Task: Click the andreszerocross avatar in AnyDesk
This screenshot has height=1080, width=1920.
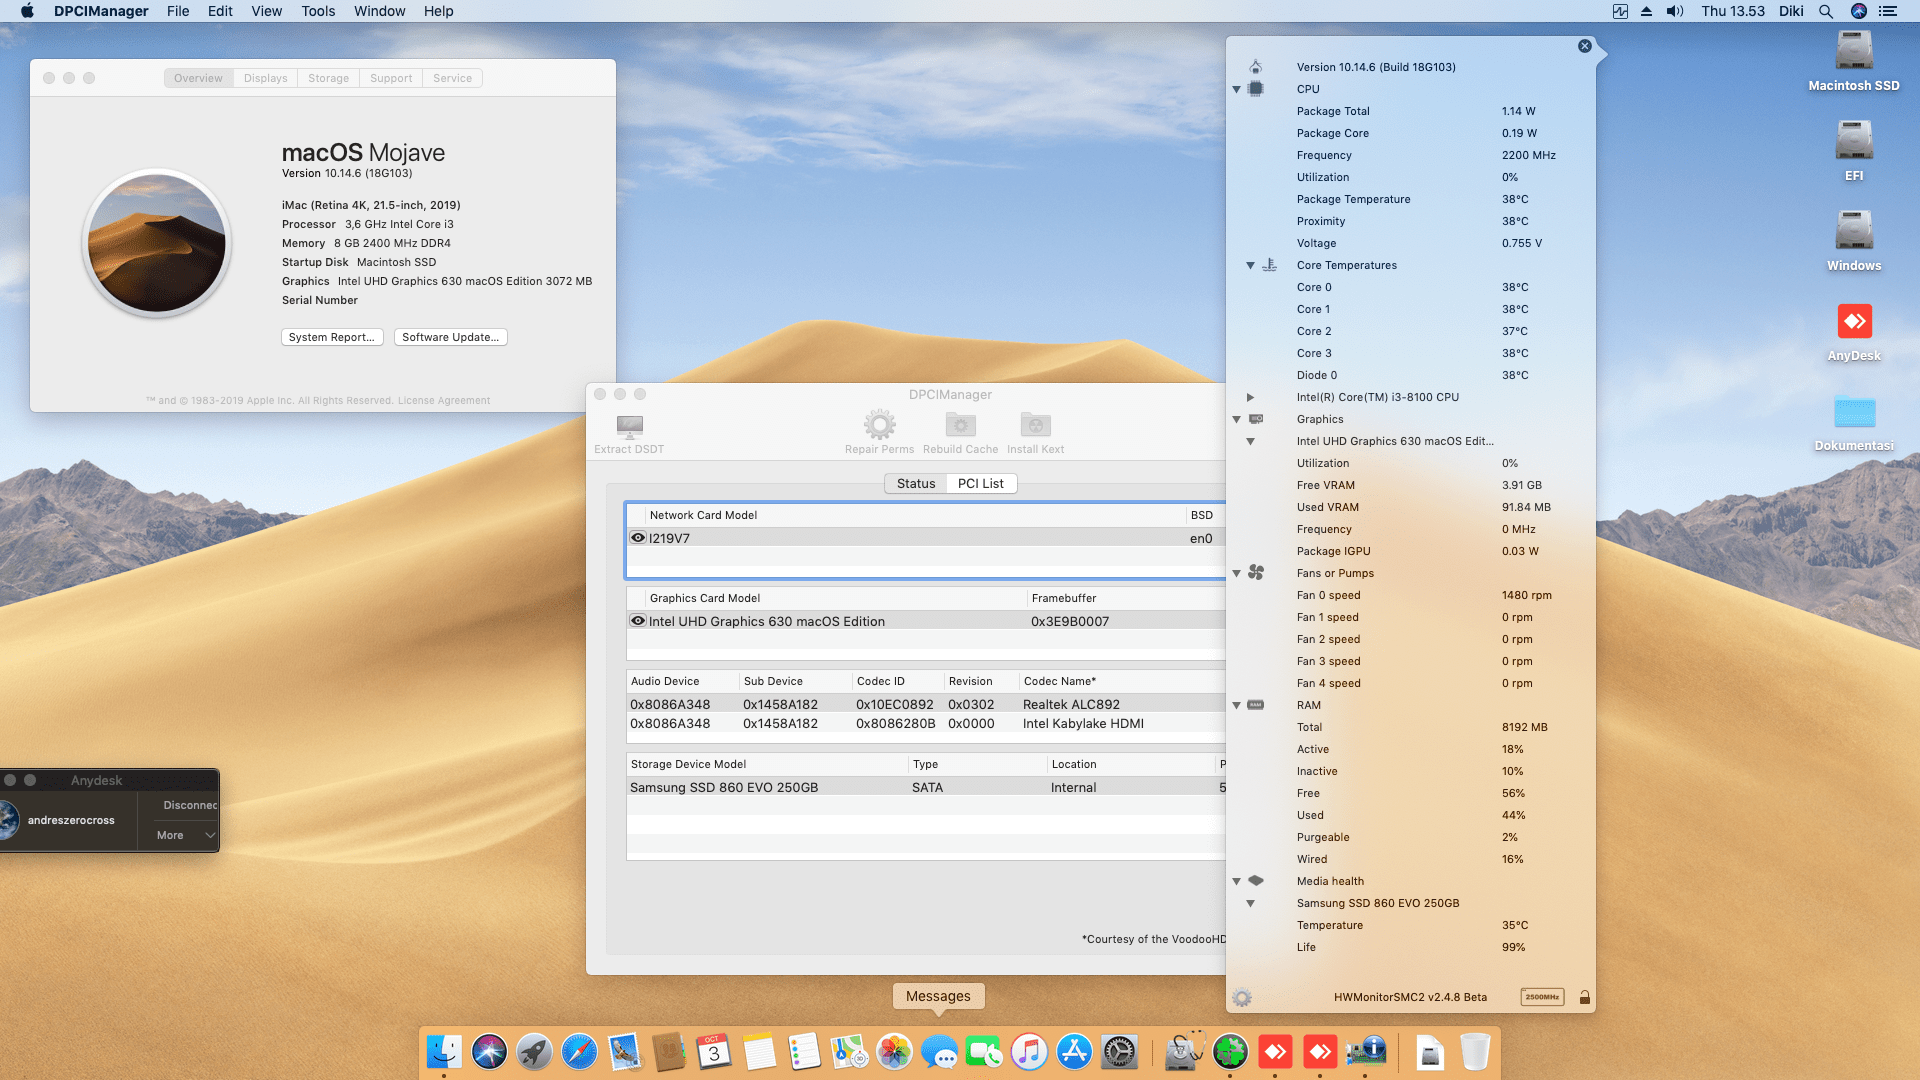Action: [10, 820]
